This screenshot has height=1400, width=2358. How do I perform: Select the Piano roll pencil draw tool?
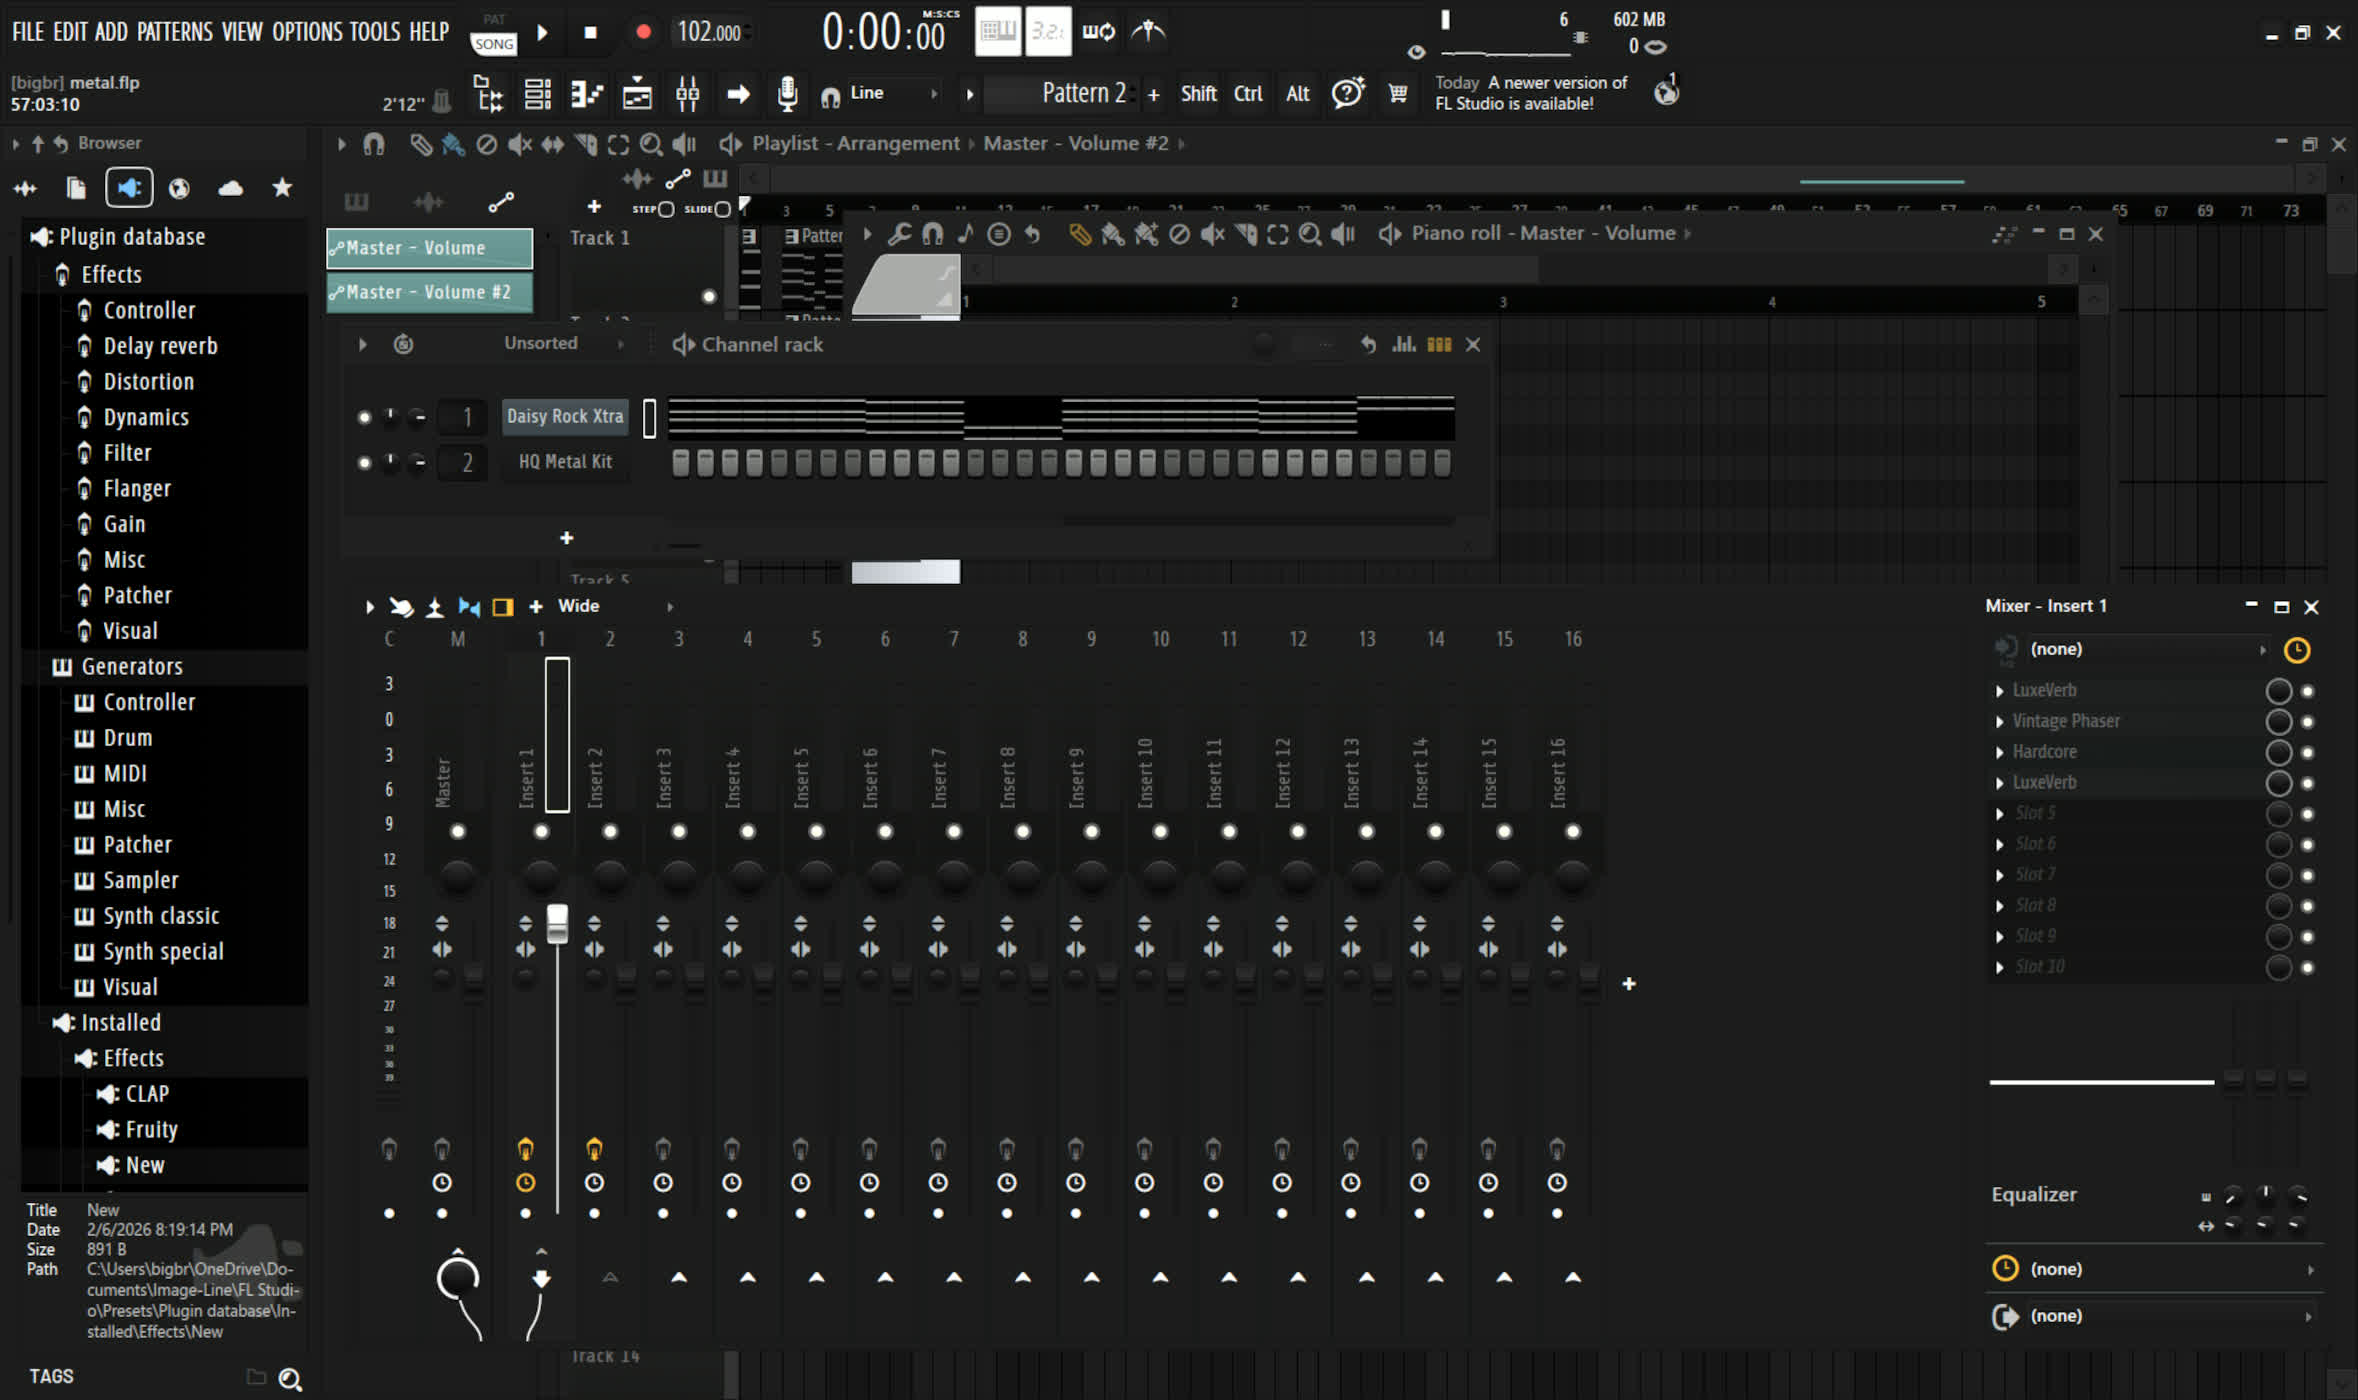coord(1079,234)
